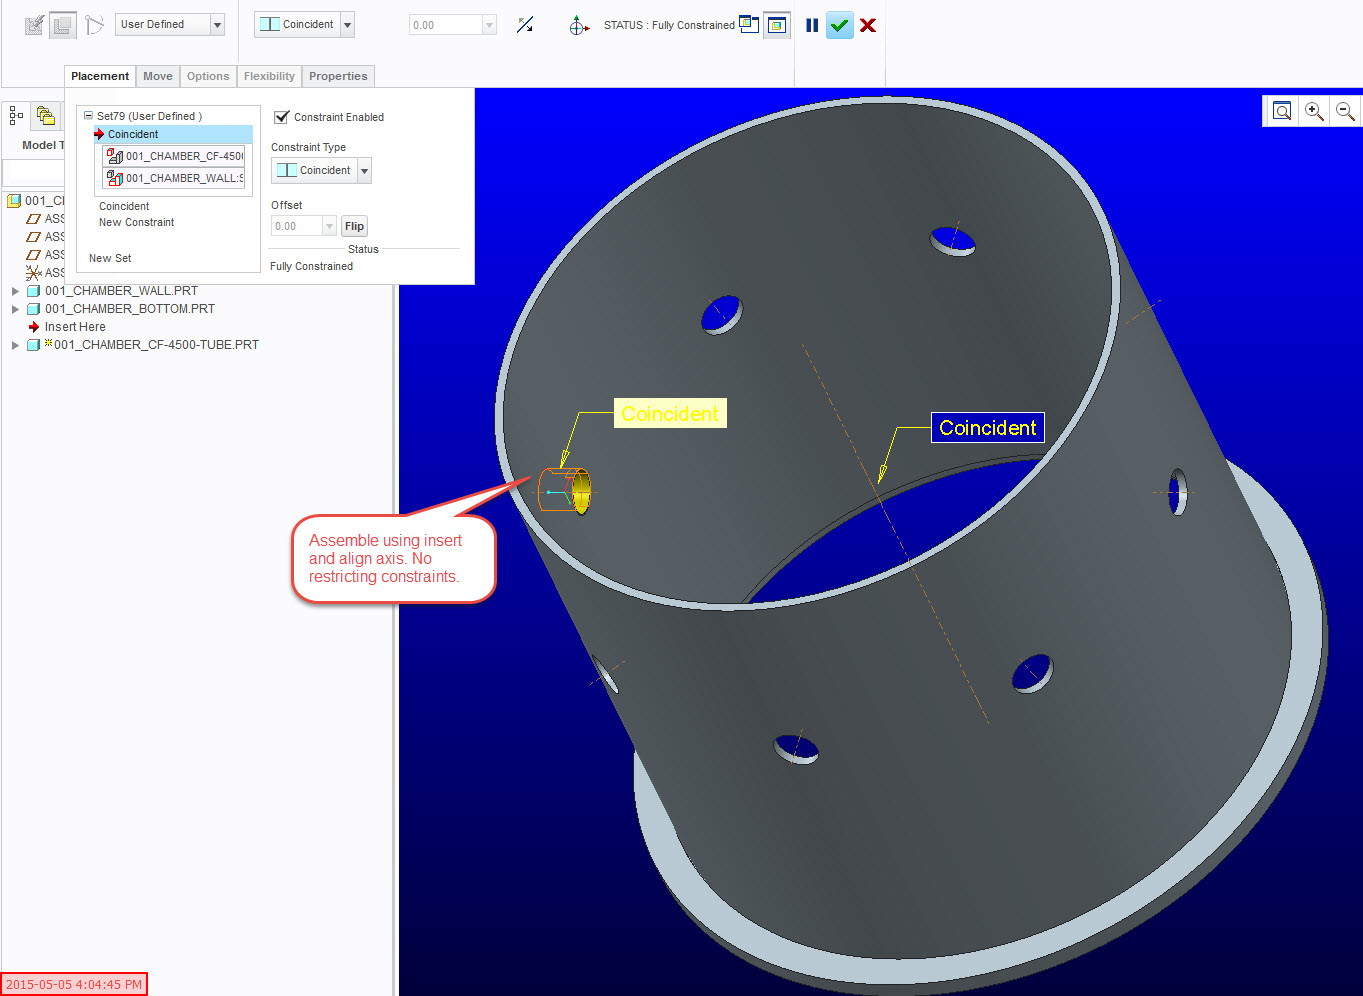
Task: Expand 001_CHAMBER_WALL.PRT in model tree
Action: [15, 291]
